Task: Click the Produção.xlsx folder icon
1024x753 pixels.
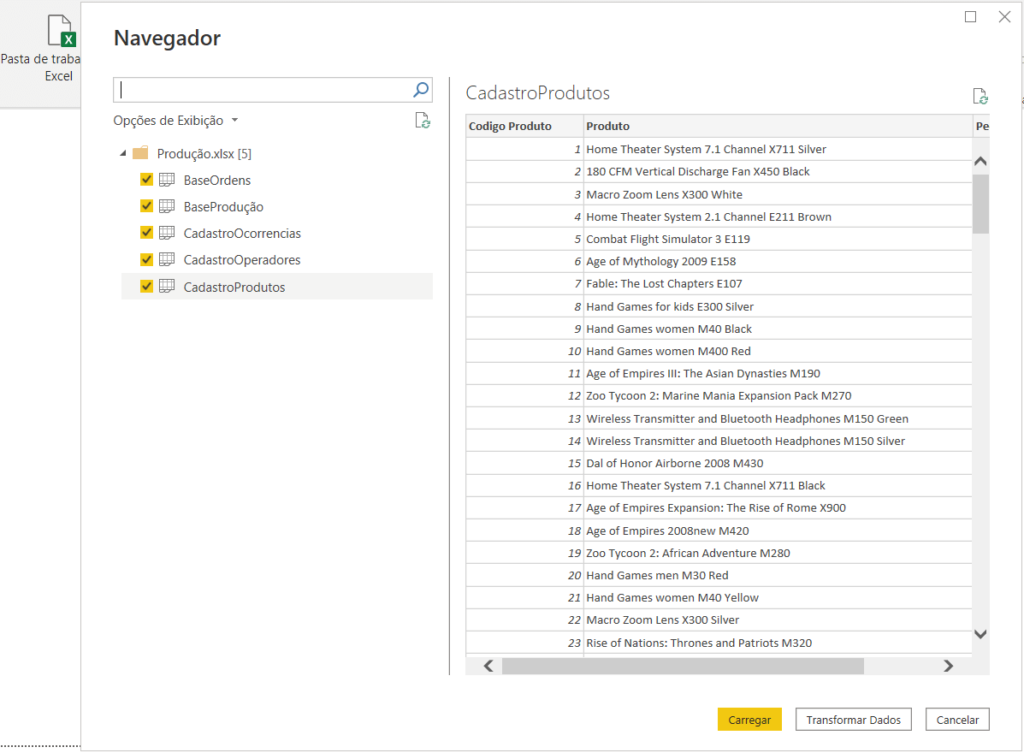Action: coord(140,153)
